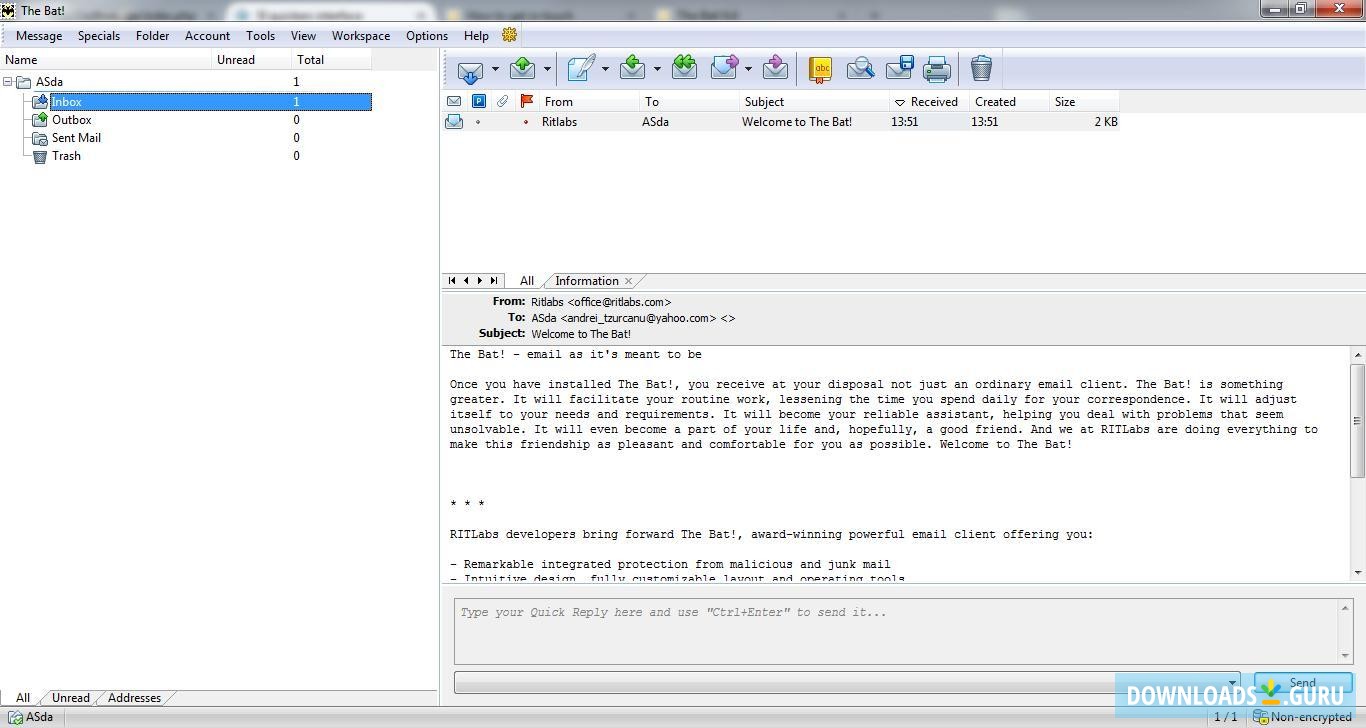1366x728 pixels.
Task: Switch to the Addresses tab
Action: click(134, 698)
